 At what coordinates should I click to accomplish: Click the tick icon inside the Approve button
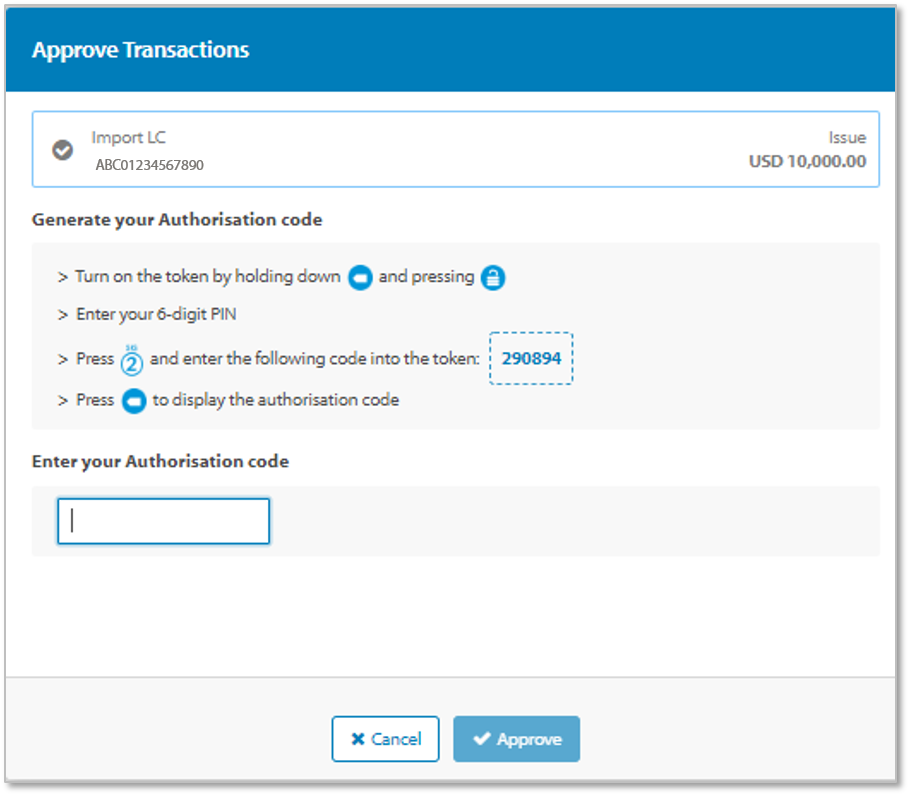pos(482,739)
